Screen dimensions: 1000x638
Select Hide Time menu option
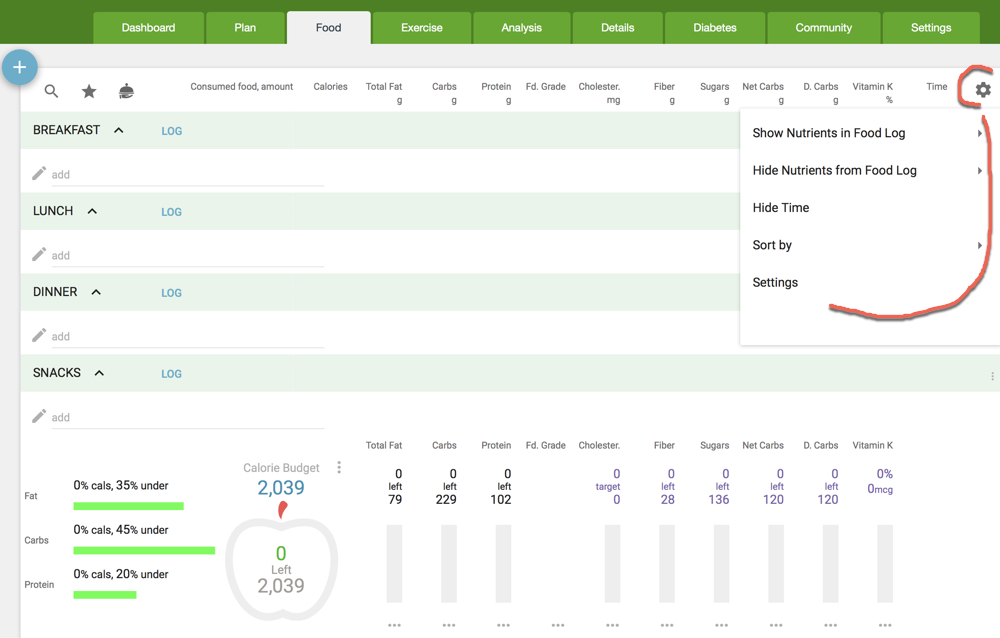coord(781,208)
